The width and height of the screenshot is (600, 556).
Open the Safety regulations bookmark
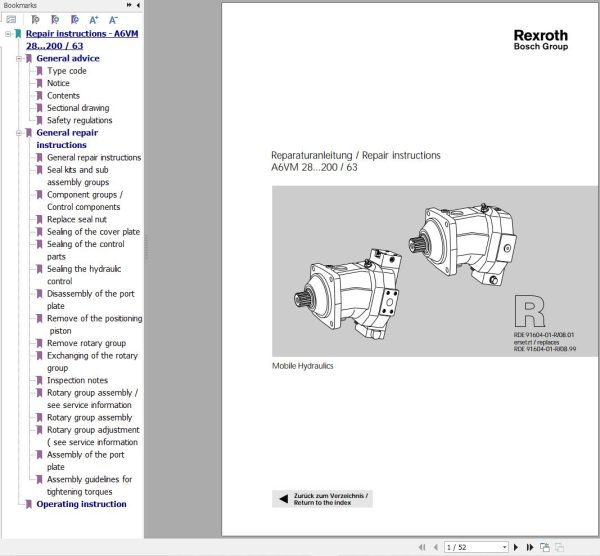coord(80,120)
